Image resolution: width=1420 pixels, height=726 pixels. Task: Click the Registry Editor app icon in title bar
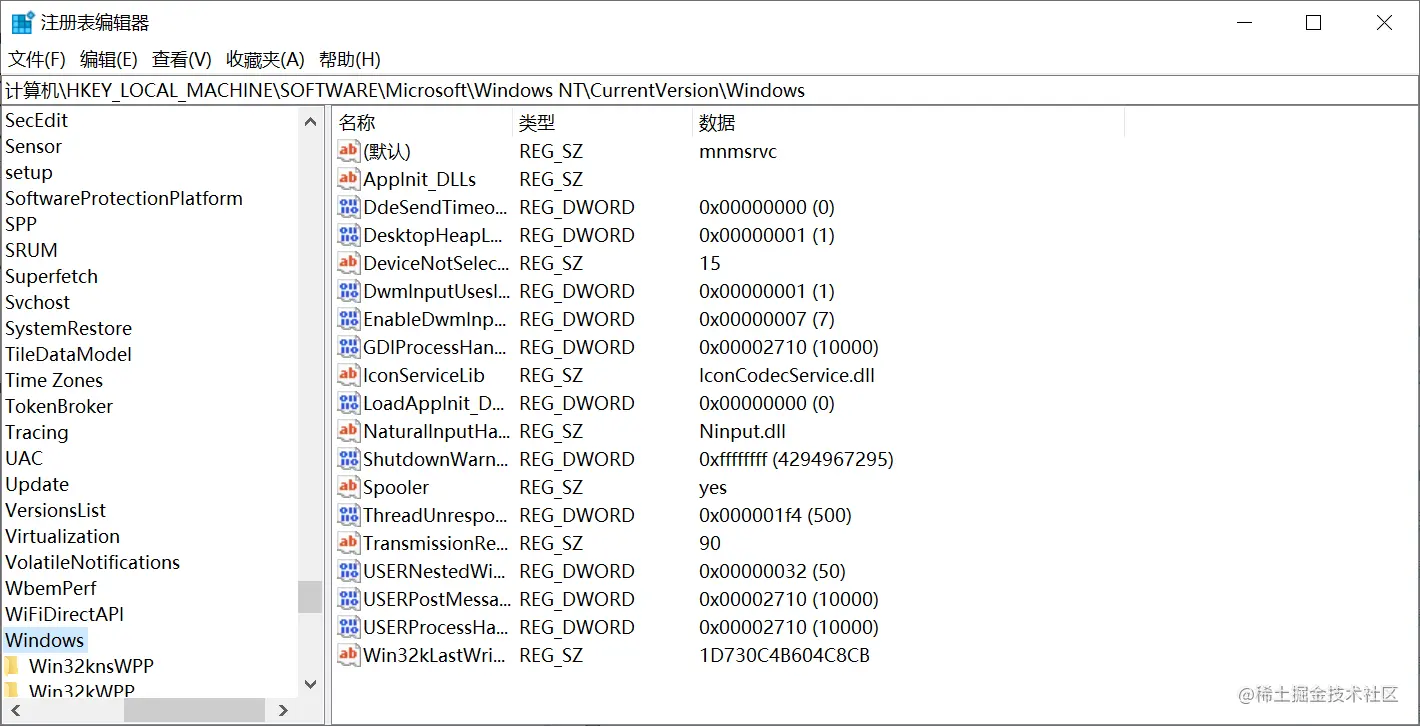(22, 22)
